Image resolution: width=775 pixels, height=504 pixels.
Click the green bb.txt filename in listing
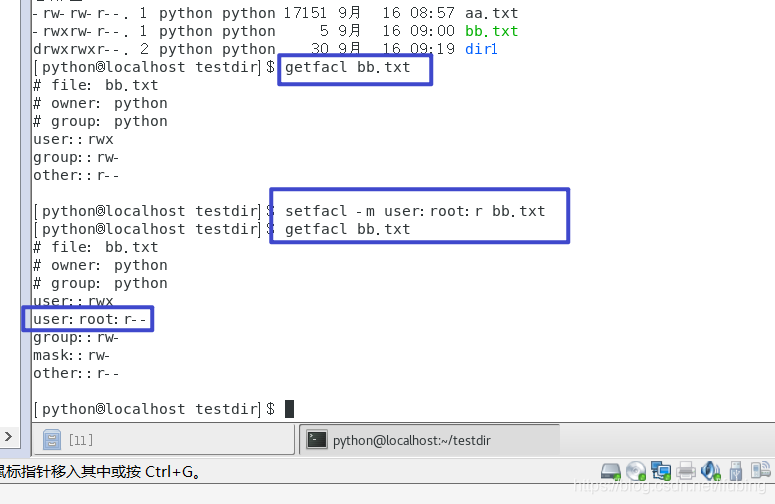coord(491,31)
